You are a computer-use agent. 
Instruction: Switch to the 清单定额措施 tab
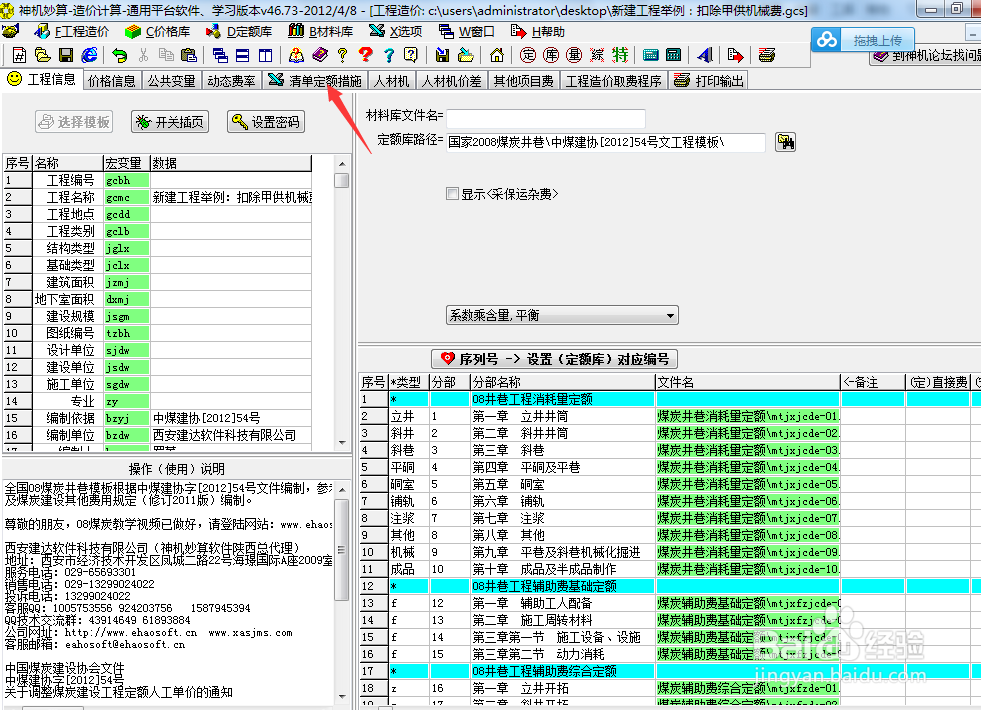point(315,81)
